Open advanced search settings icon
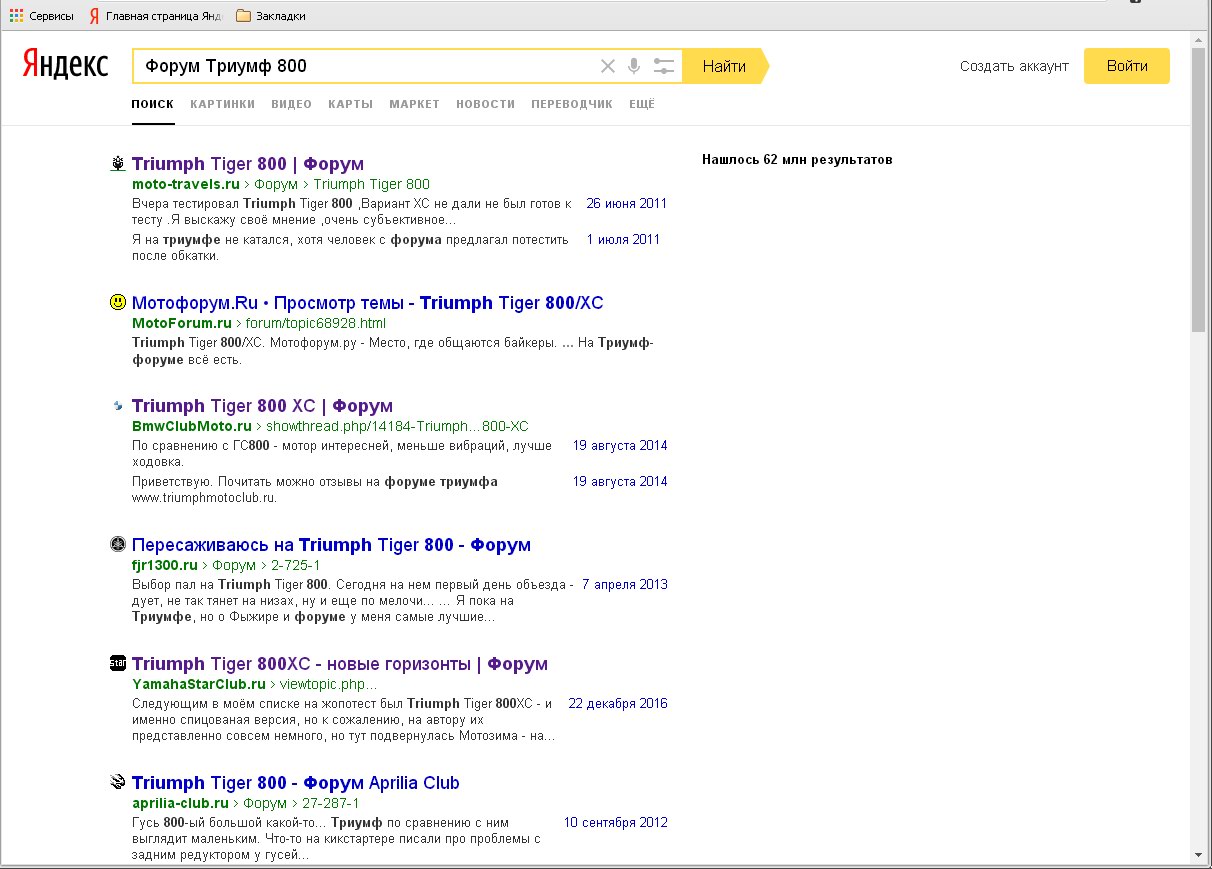 coord(663,66)
